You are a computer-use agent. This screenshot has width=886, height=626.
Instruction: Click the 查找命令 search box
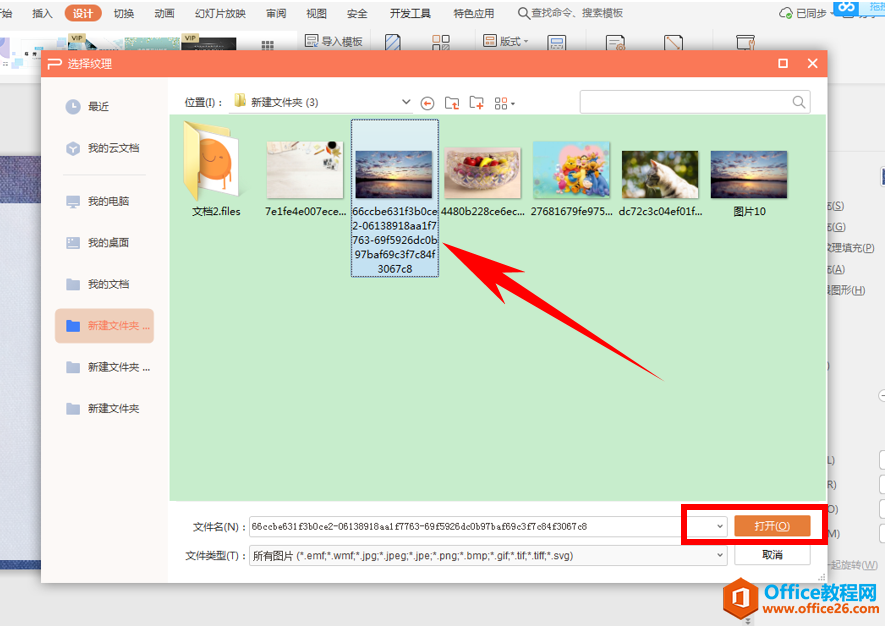coord(571,13)
